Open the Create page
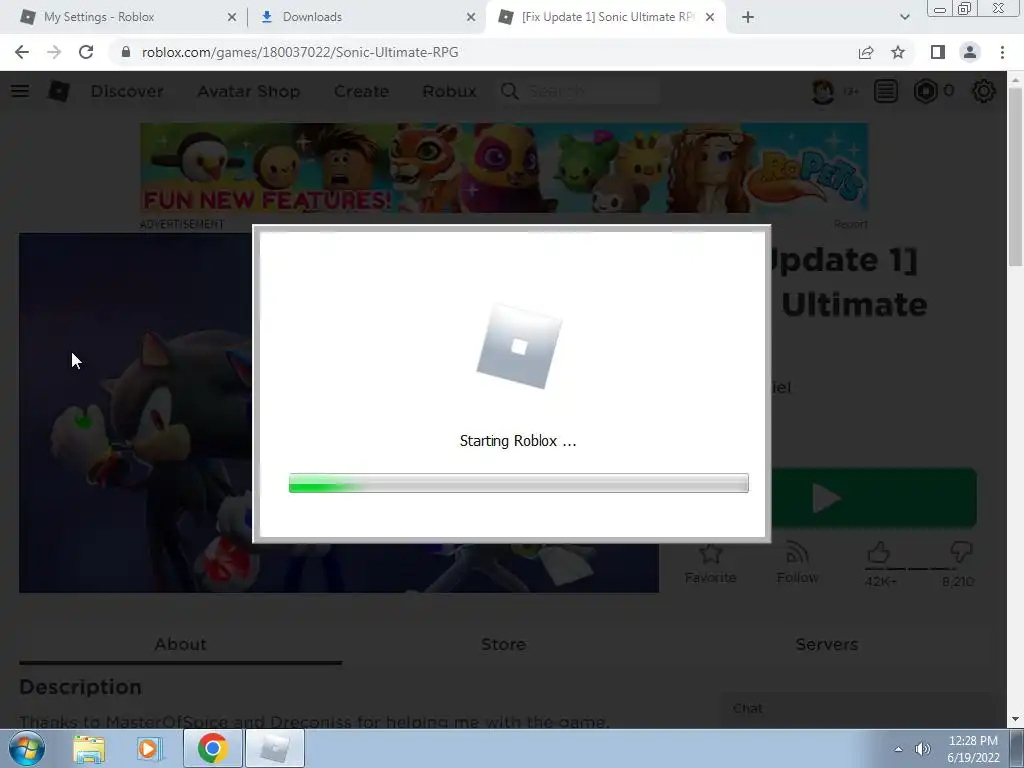The height and width of the screenshot is (768, 1024). [x=361, y=91]
